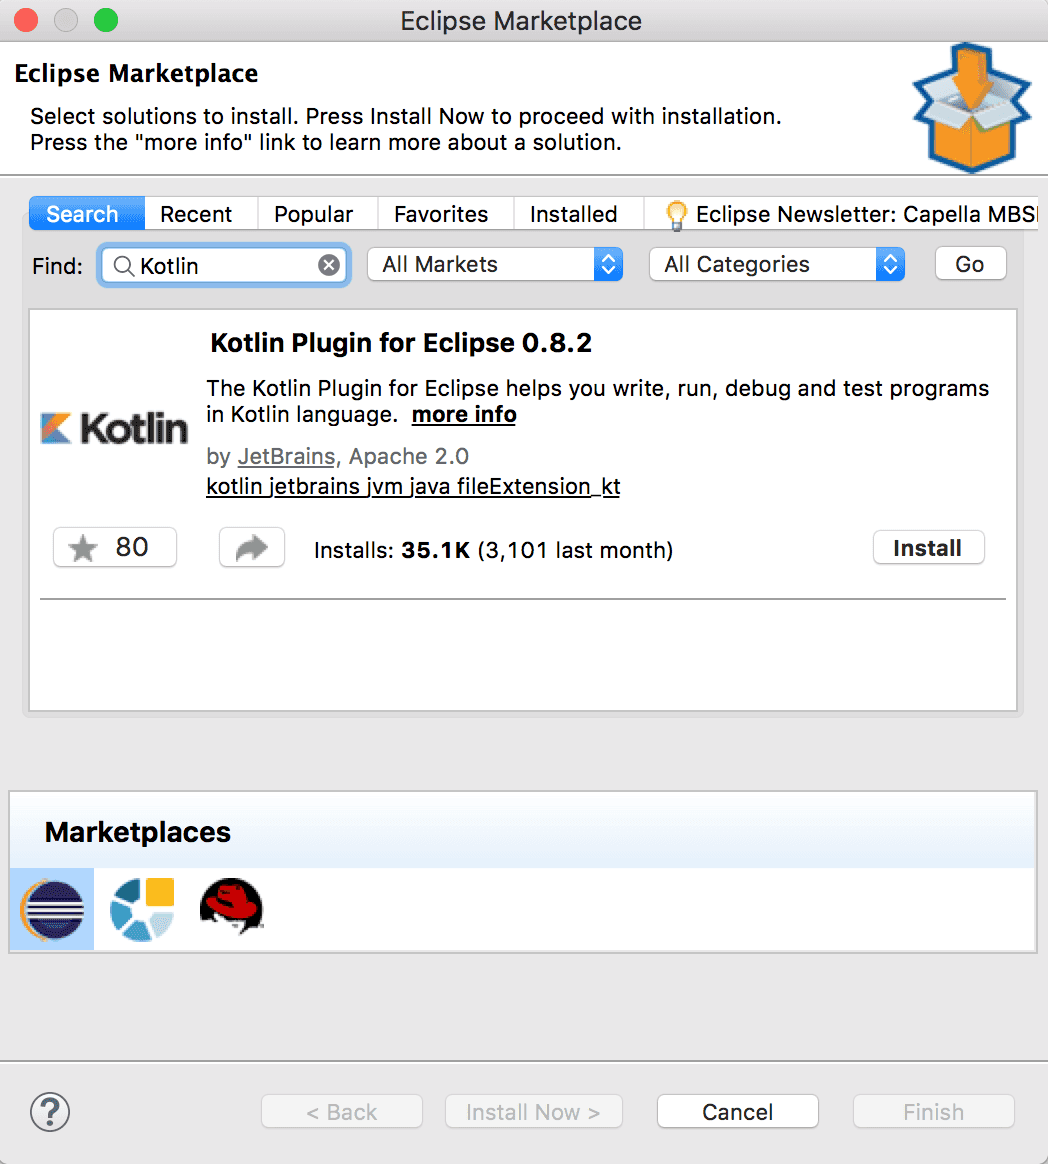
Task: Open help via question mark icon
Action: [x=49, y=1111]
